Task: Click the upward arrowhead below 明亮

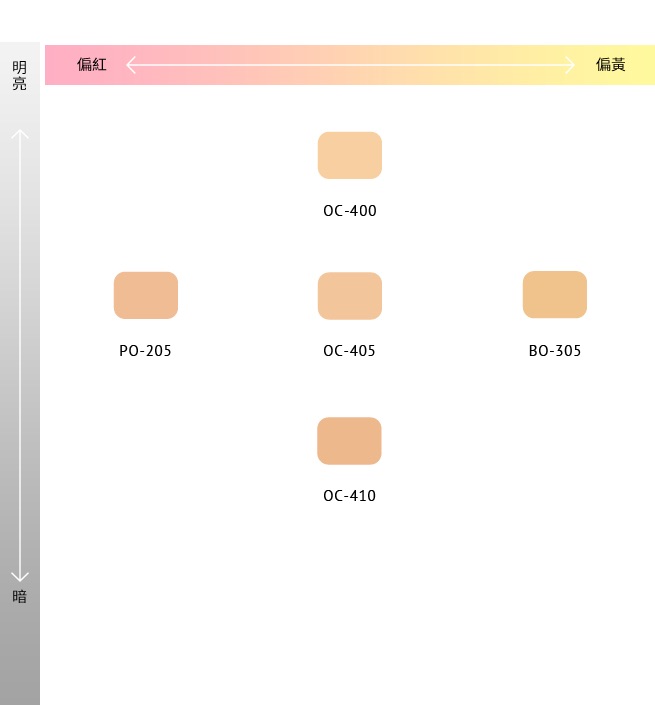Action: [x=20, y=134]
